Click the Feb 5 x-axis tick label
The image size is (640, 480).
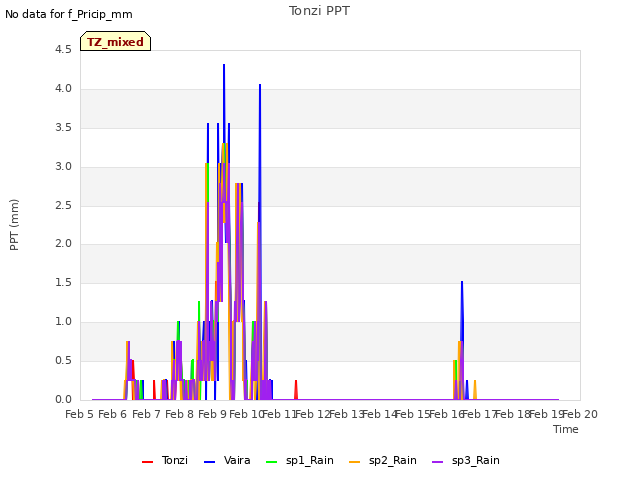pos(80,414)
